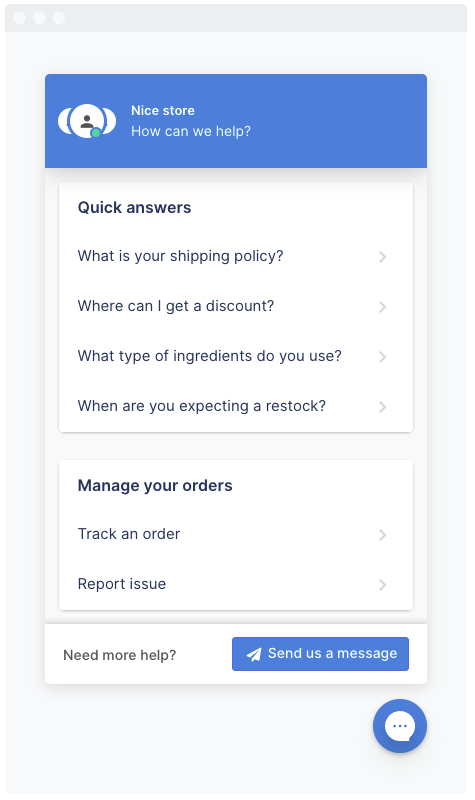475x800 pixels.
Task: Expand chevron beside shipping policy question
Action: coord(382,257)
